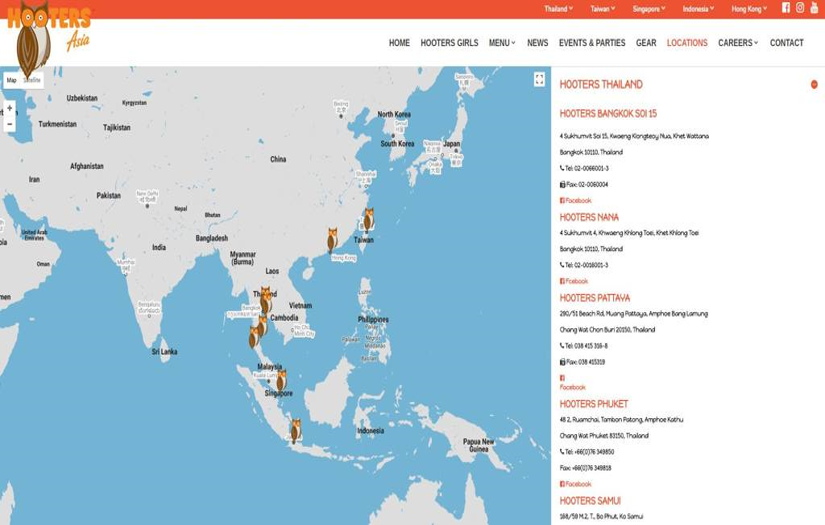
Task: Click the HOOTERS PHUKET heading
Action: tap(593, 404)
